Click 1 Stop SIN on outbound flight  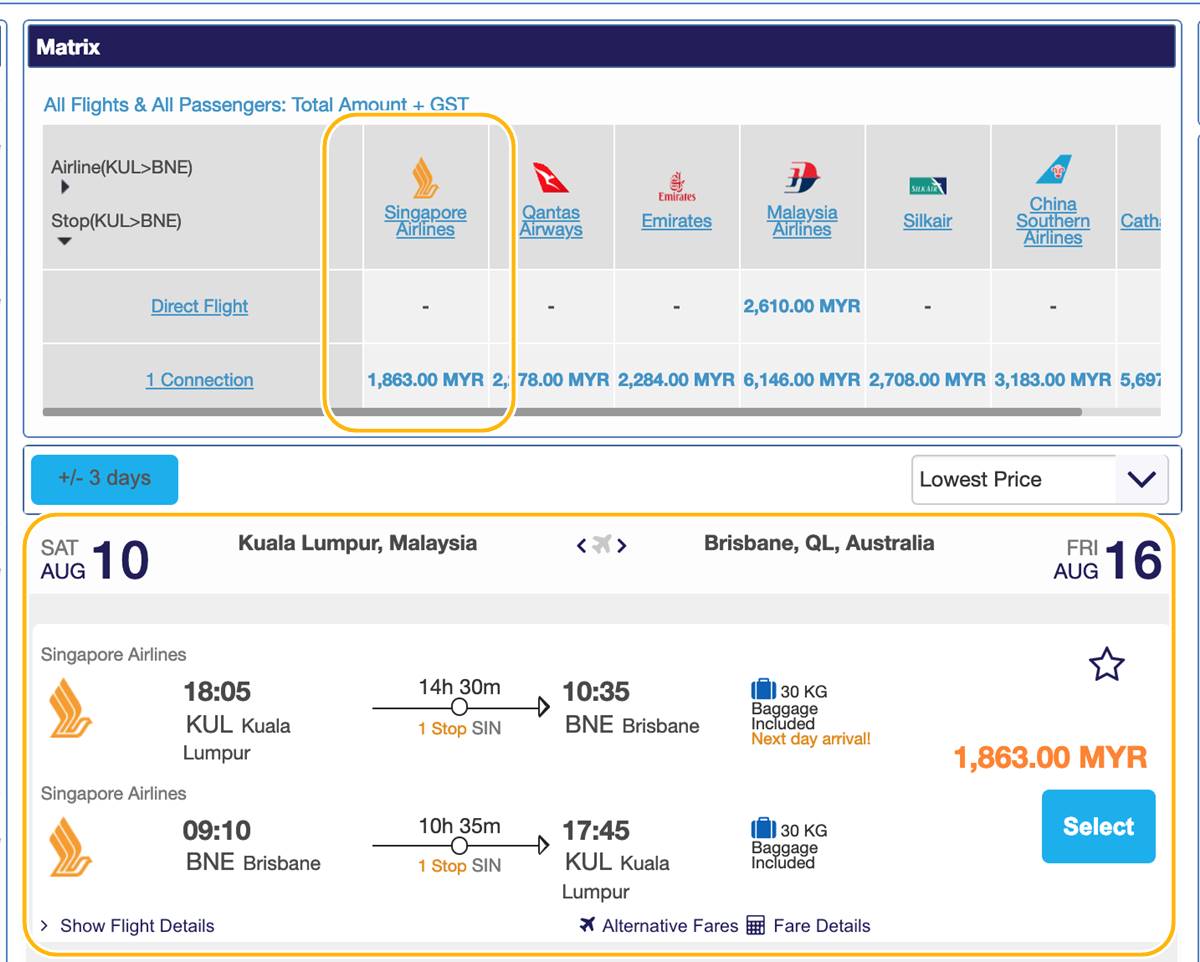pos(459,728)
